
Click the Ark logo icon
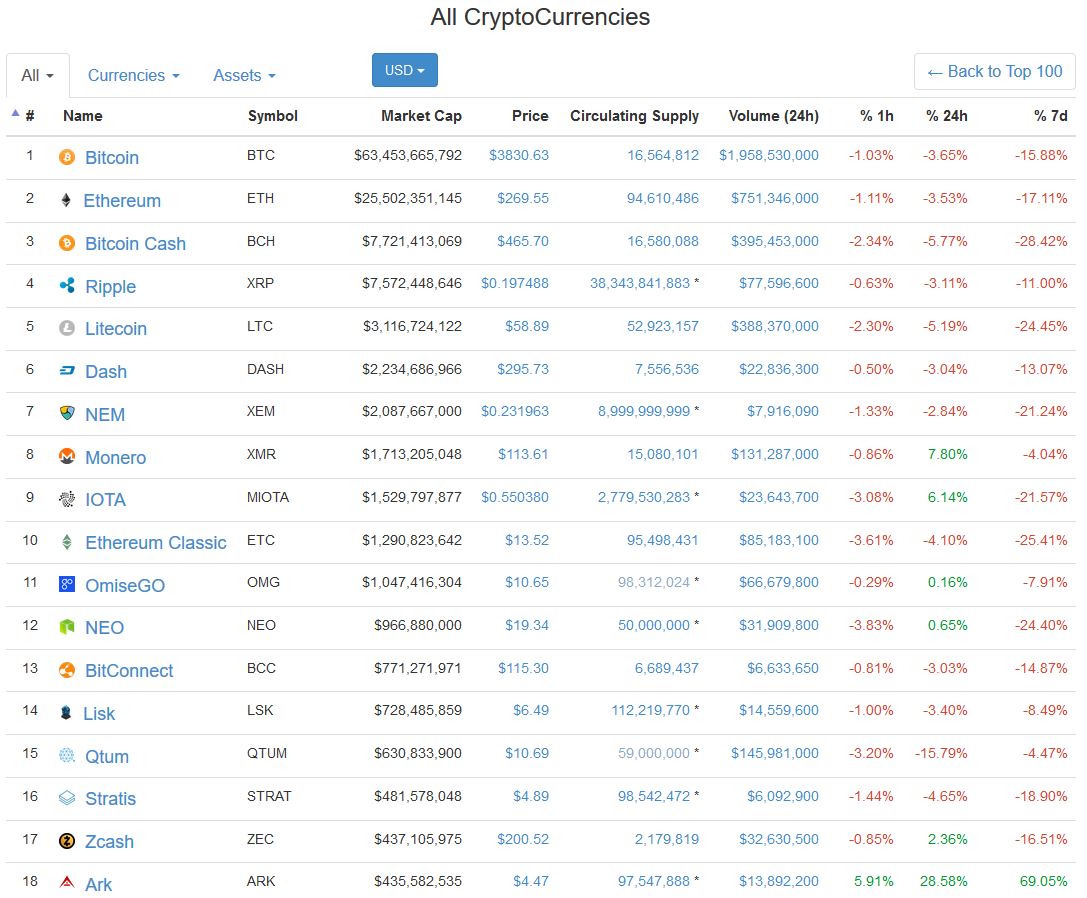pos(67,883)
